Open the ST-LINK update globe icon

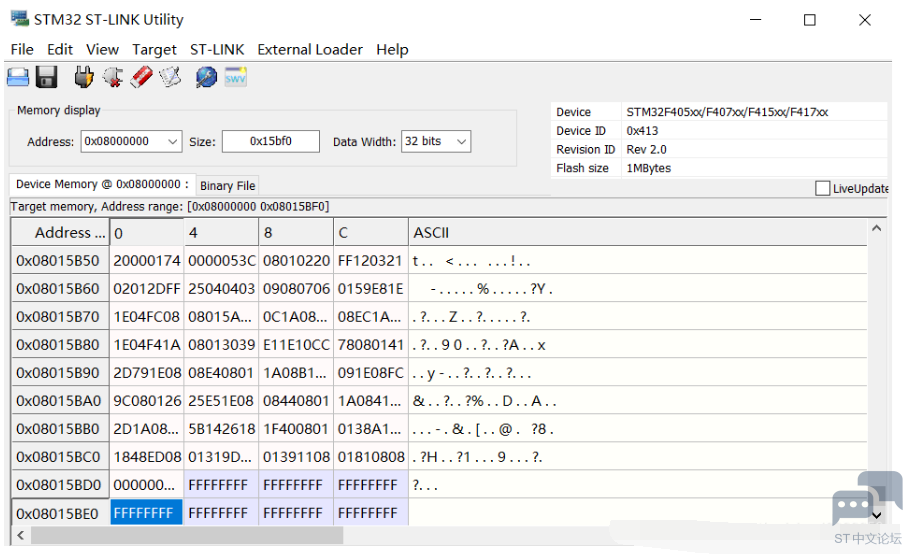(x=206, y=77)
